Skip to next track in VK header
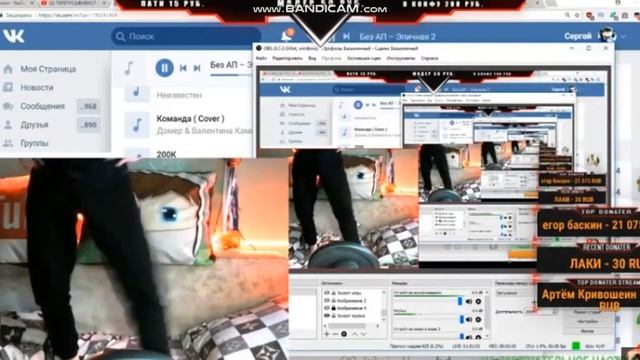The image size is (640, 360). pos(347,36)
